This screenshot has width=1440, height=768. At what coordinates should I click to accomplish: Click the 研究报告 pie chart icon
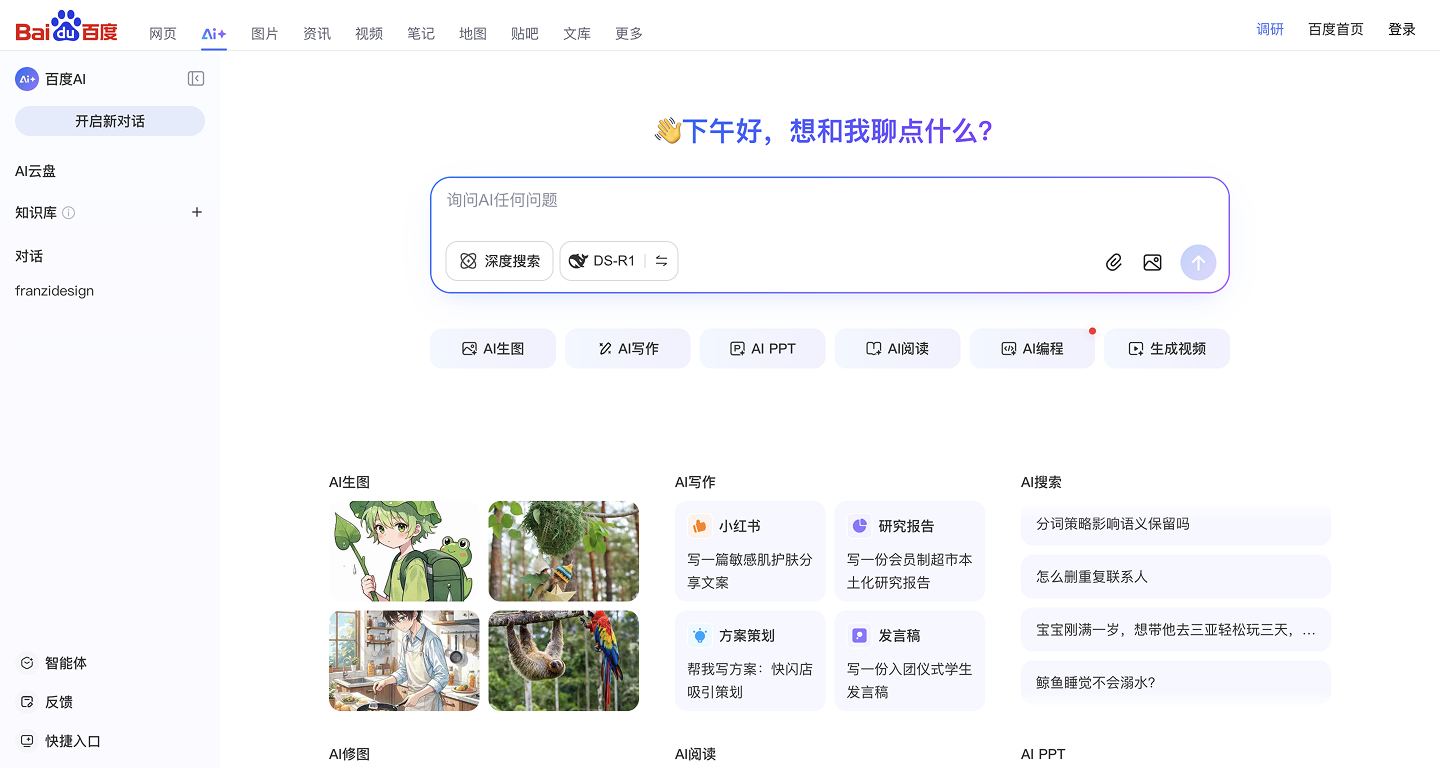point(859,526)
